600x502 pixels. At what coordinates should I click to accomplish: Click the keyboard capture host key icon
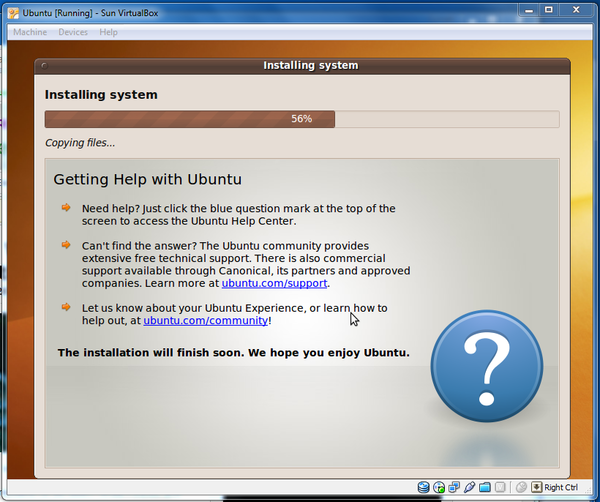click(536, 487)
